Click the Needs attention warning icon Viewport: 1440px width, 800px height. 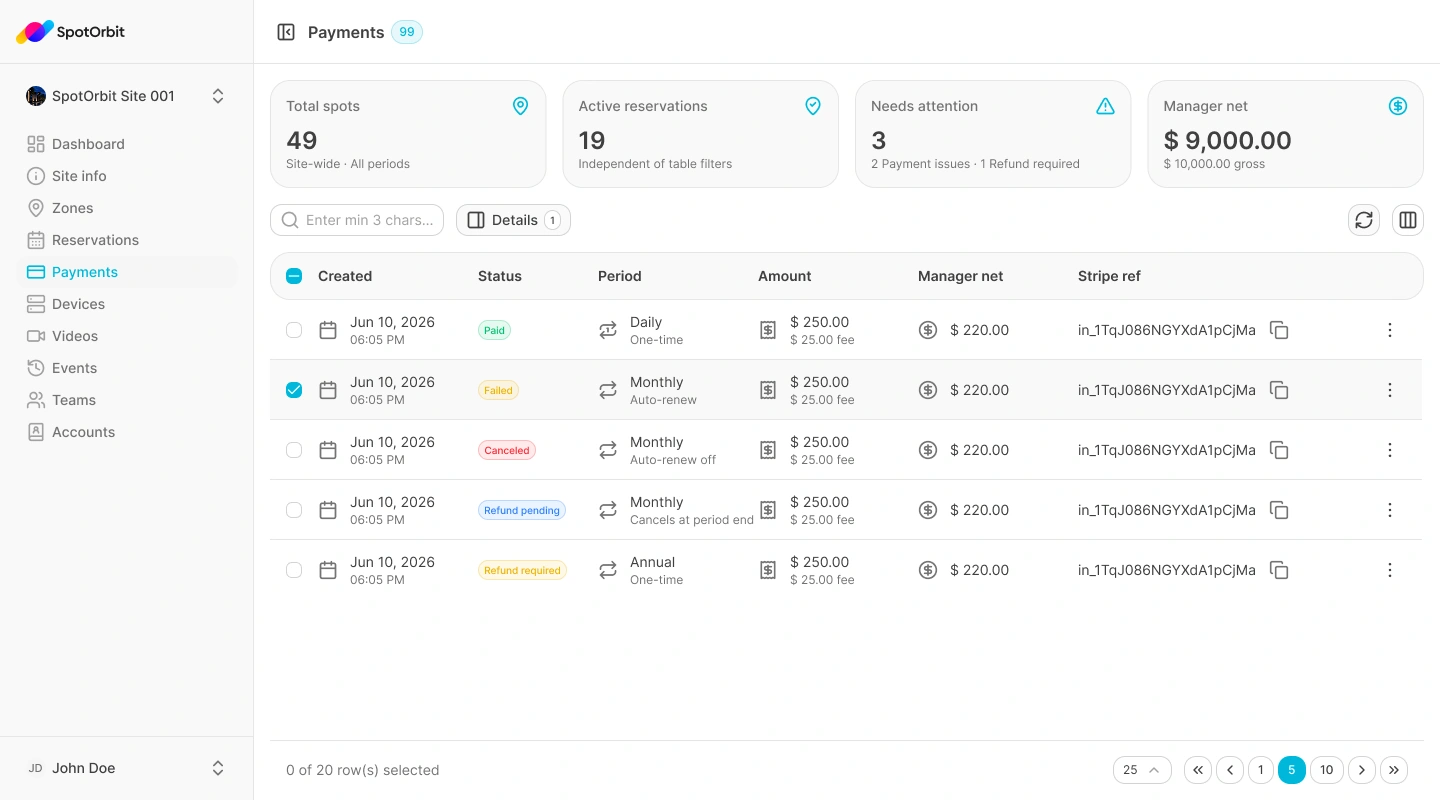point(1105,106)
